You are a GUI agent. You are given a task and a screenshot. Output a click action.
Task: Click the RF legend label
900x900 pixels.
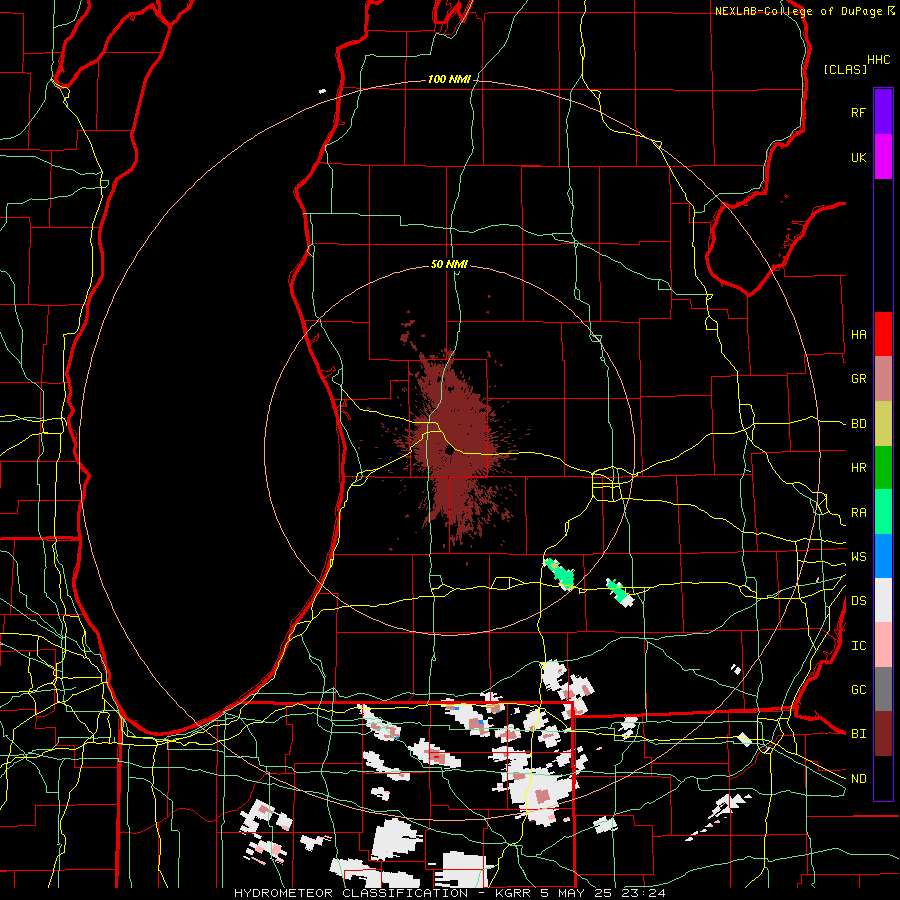(x=858, y=112)
